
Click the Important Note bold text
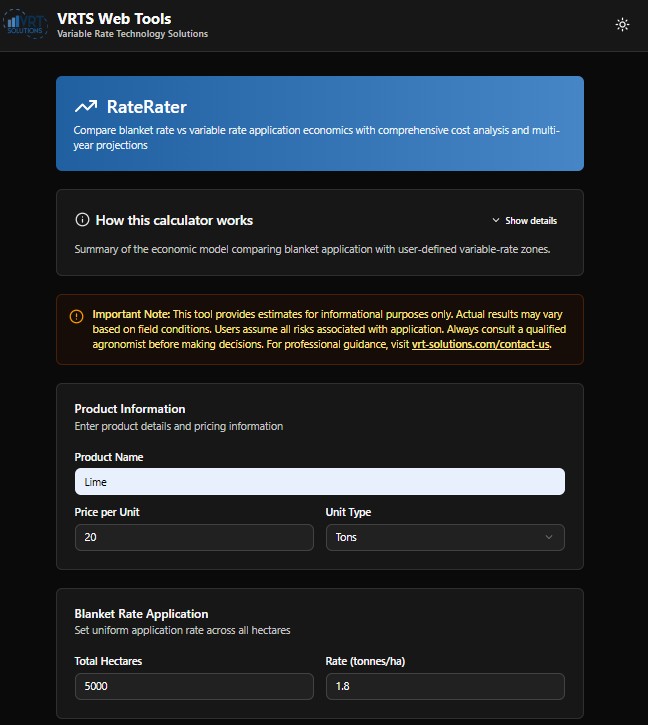tap(131, 314)
